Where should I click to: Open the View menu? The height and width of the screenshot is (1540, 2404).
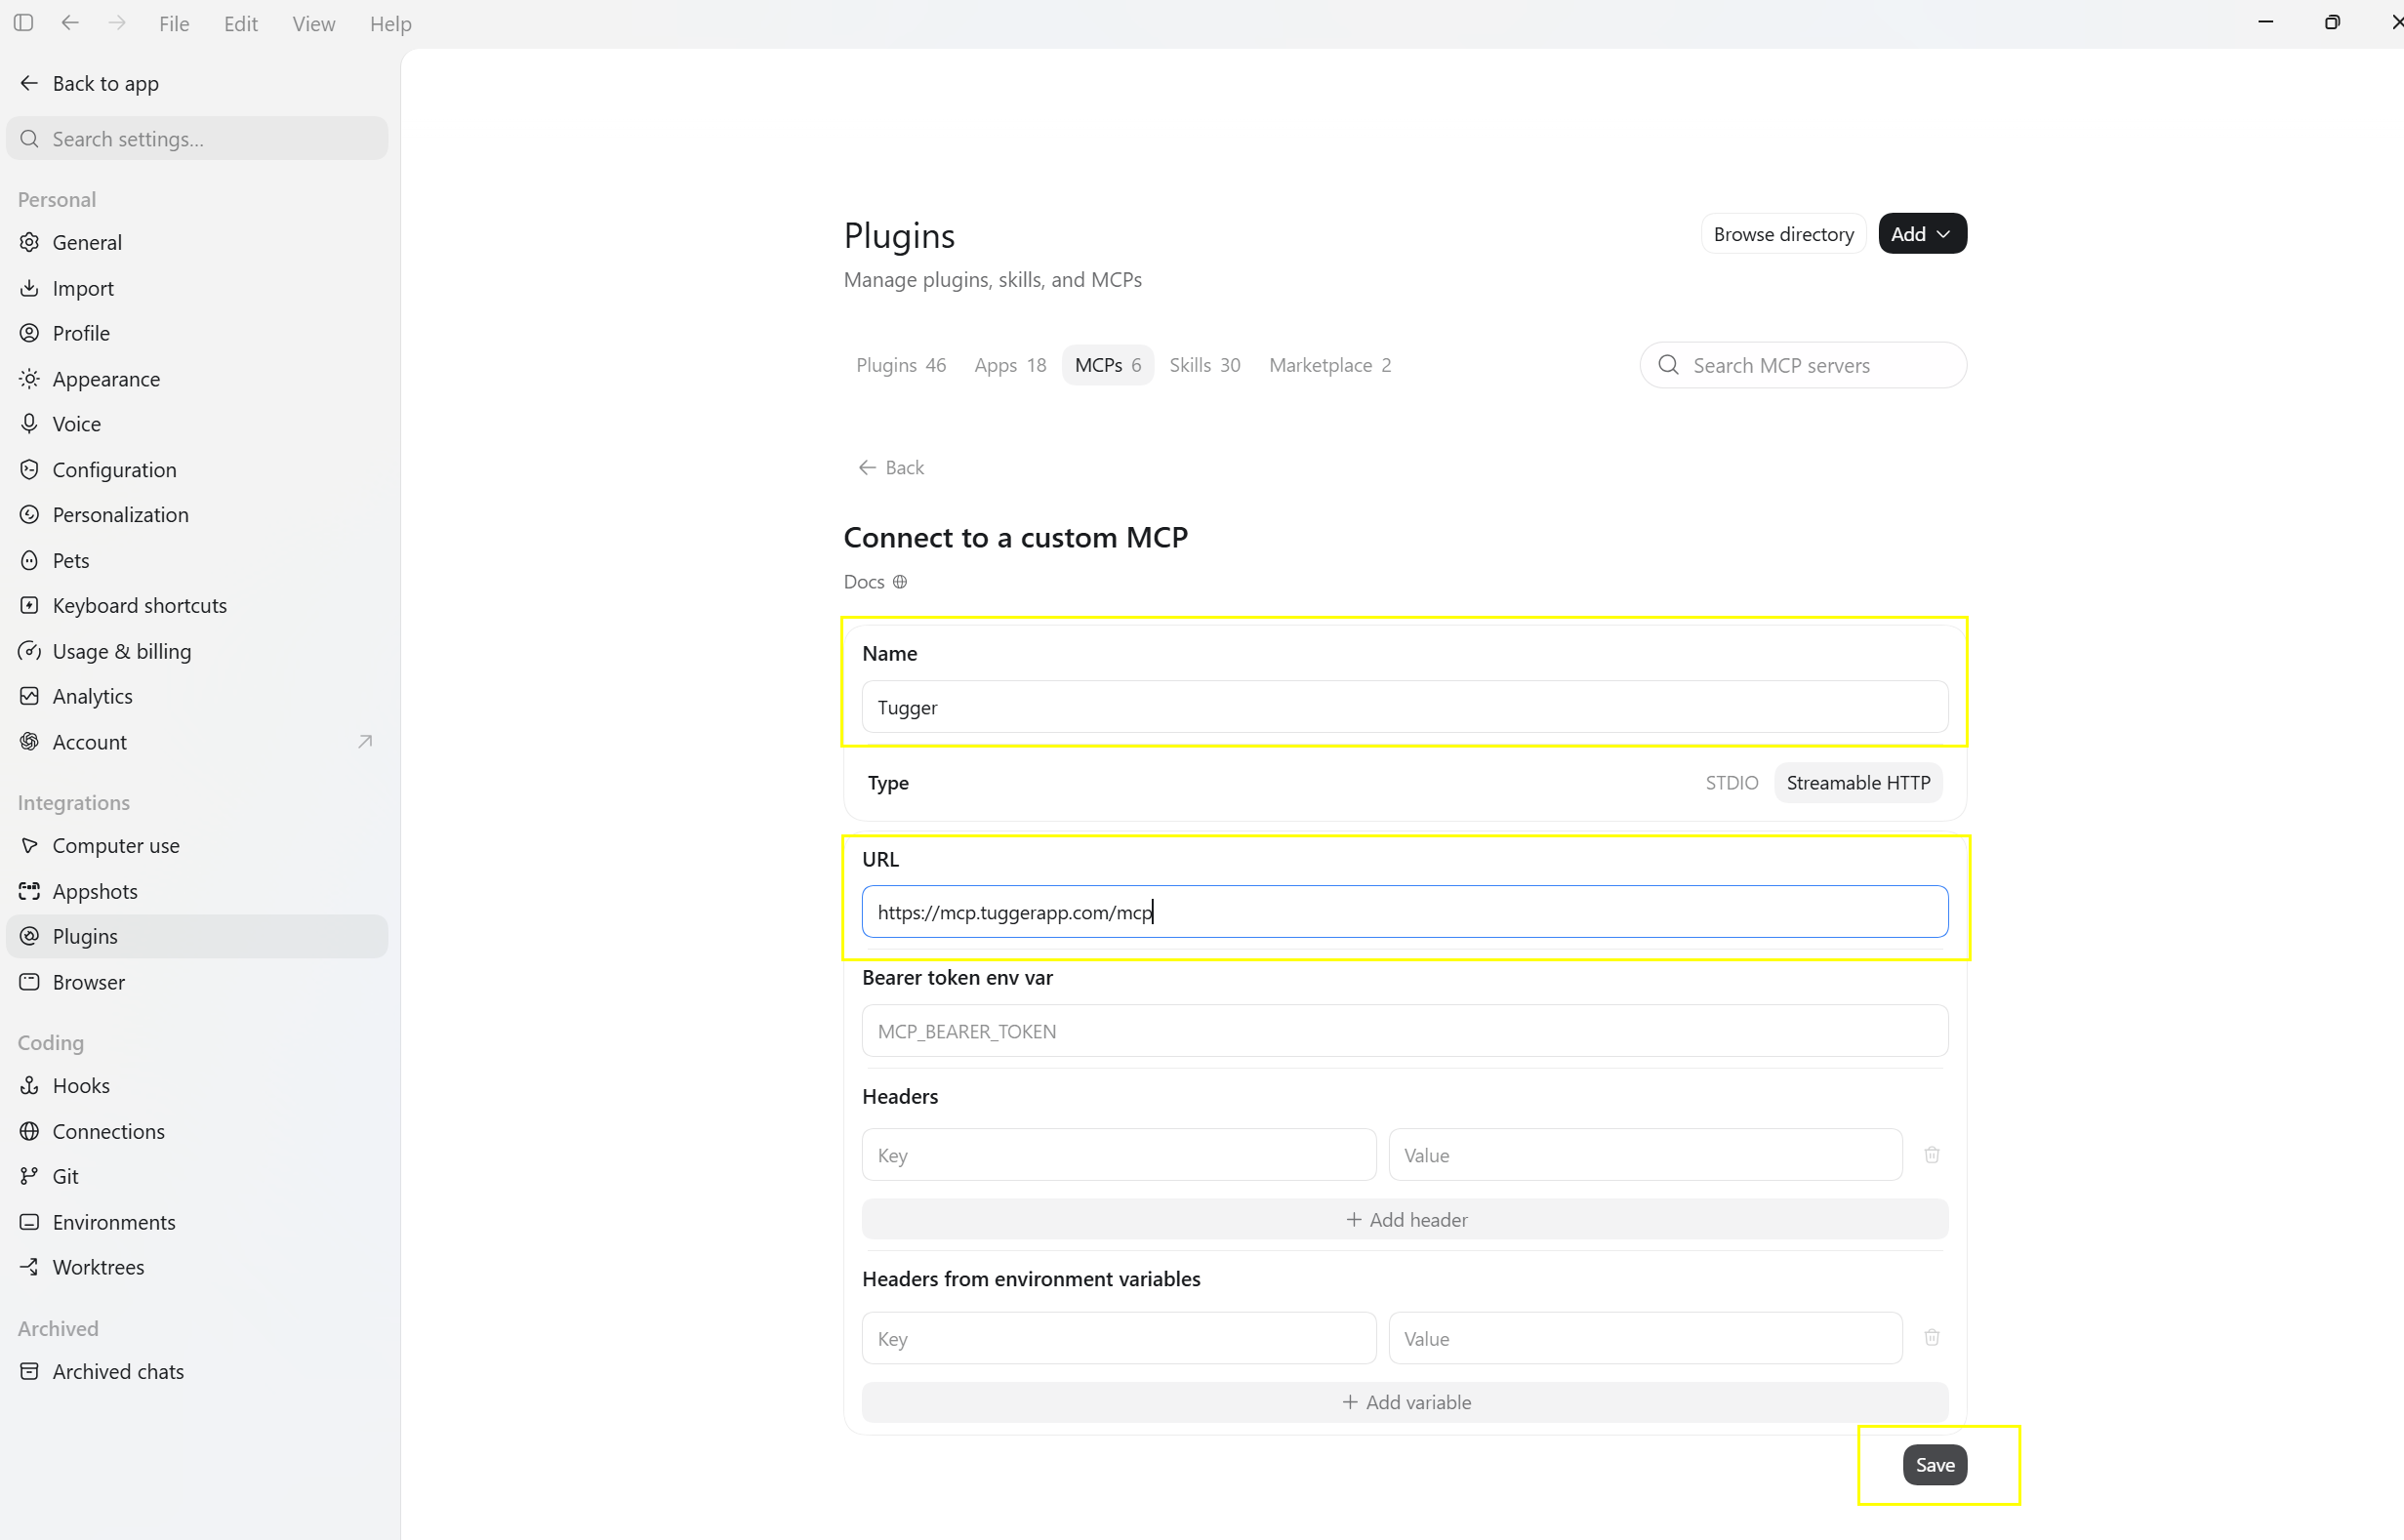(x=313, y=24)
